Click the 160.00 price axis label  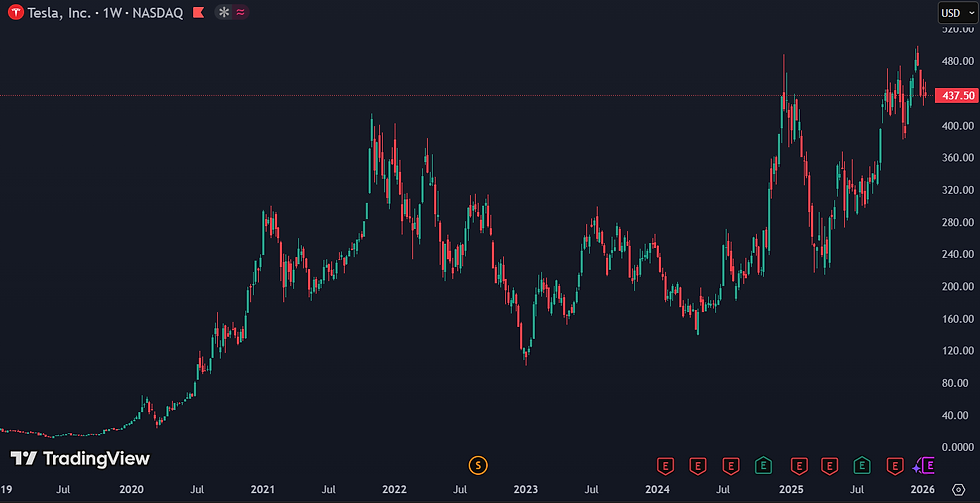959,319
